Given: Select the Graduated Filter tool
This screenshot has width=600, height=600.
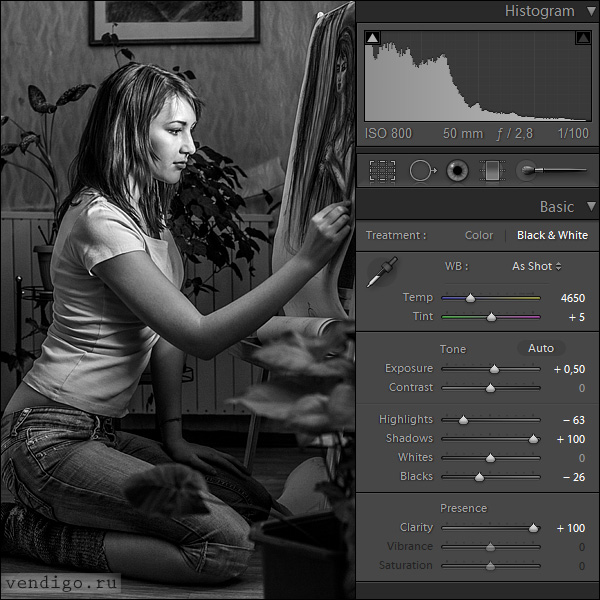Looking at the screenshot, I should [492, 171].
